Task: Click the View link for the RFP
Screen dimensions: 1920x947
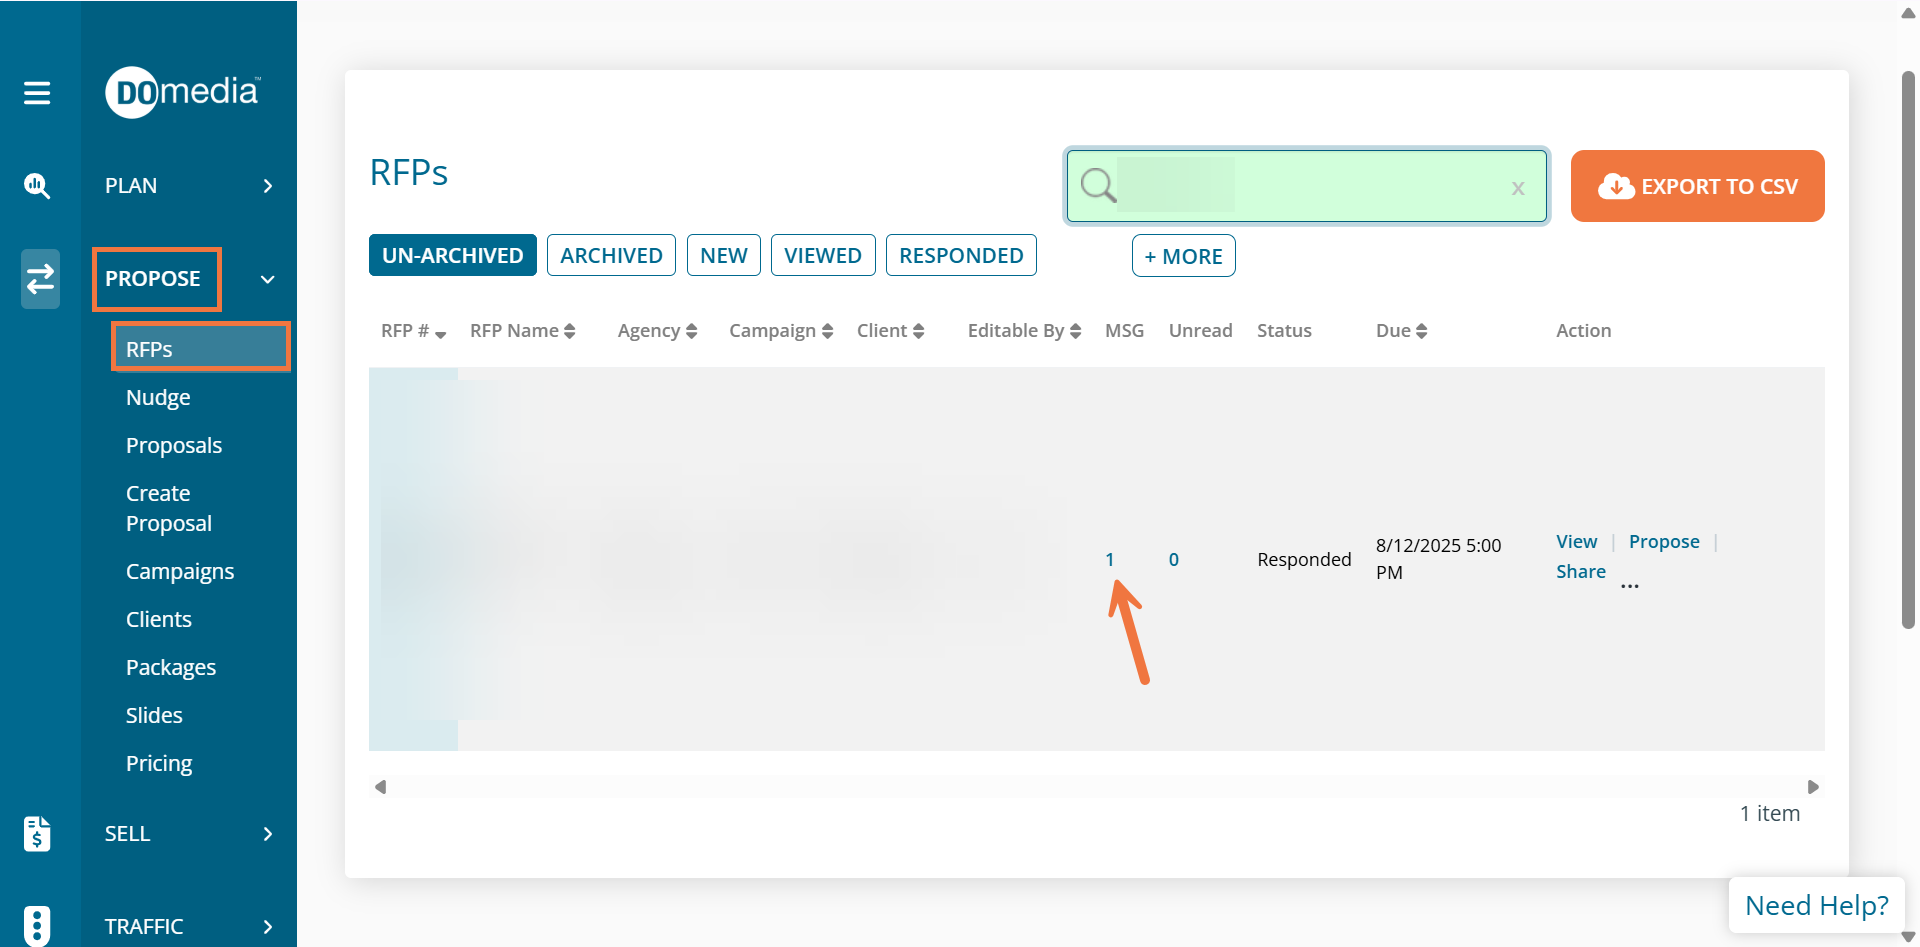Action: point(1576,541)
